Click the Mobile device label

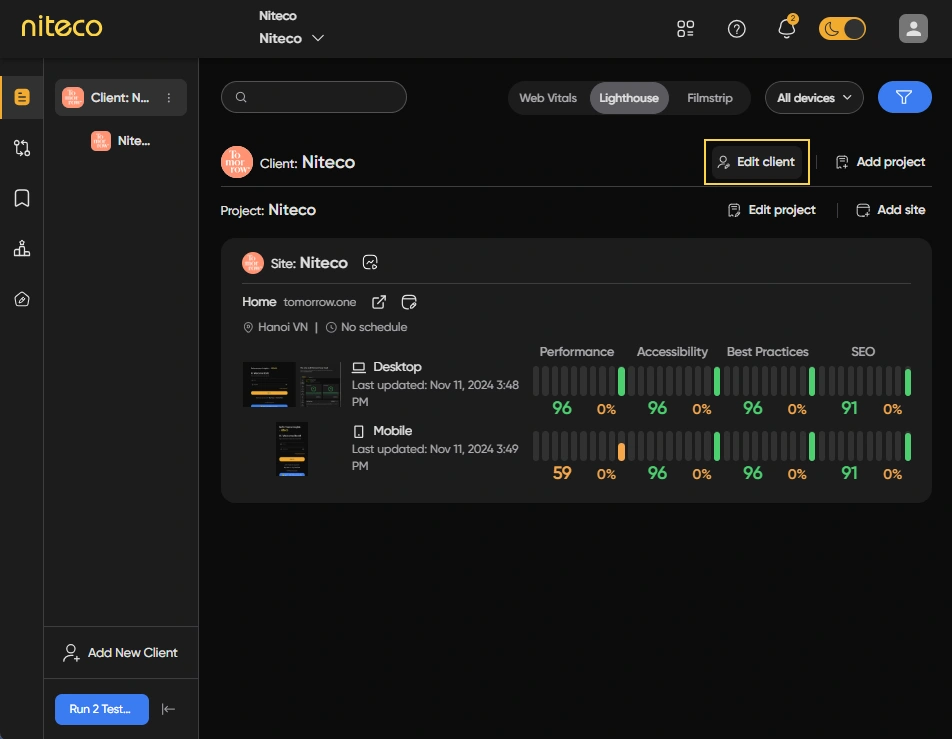pos(392,431)
